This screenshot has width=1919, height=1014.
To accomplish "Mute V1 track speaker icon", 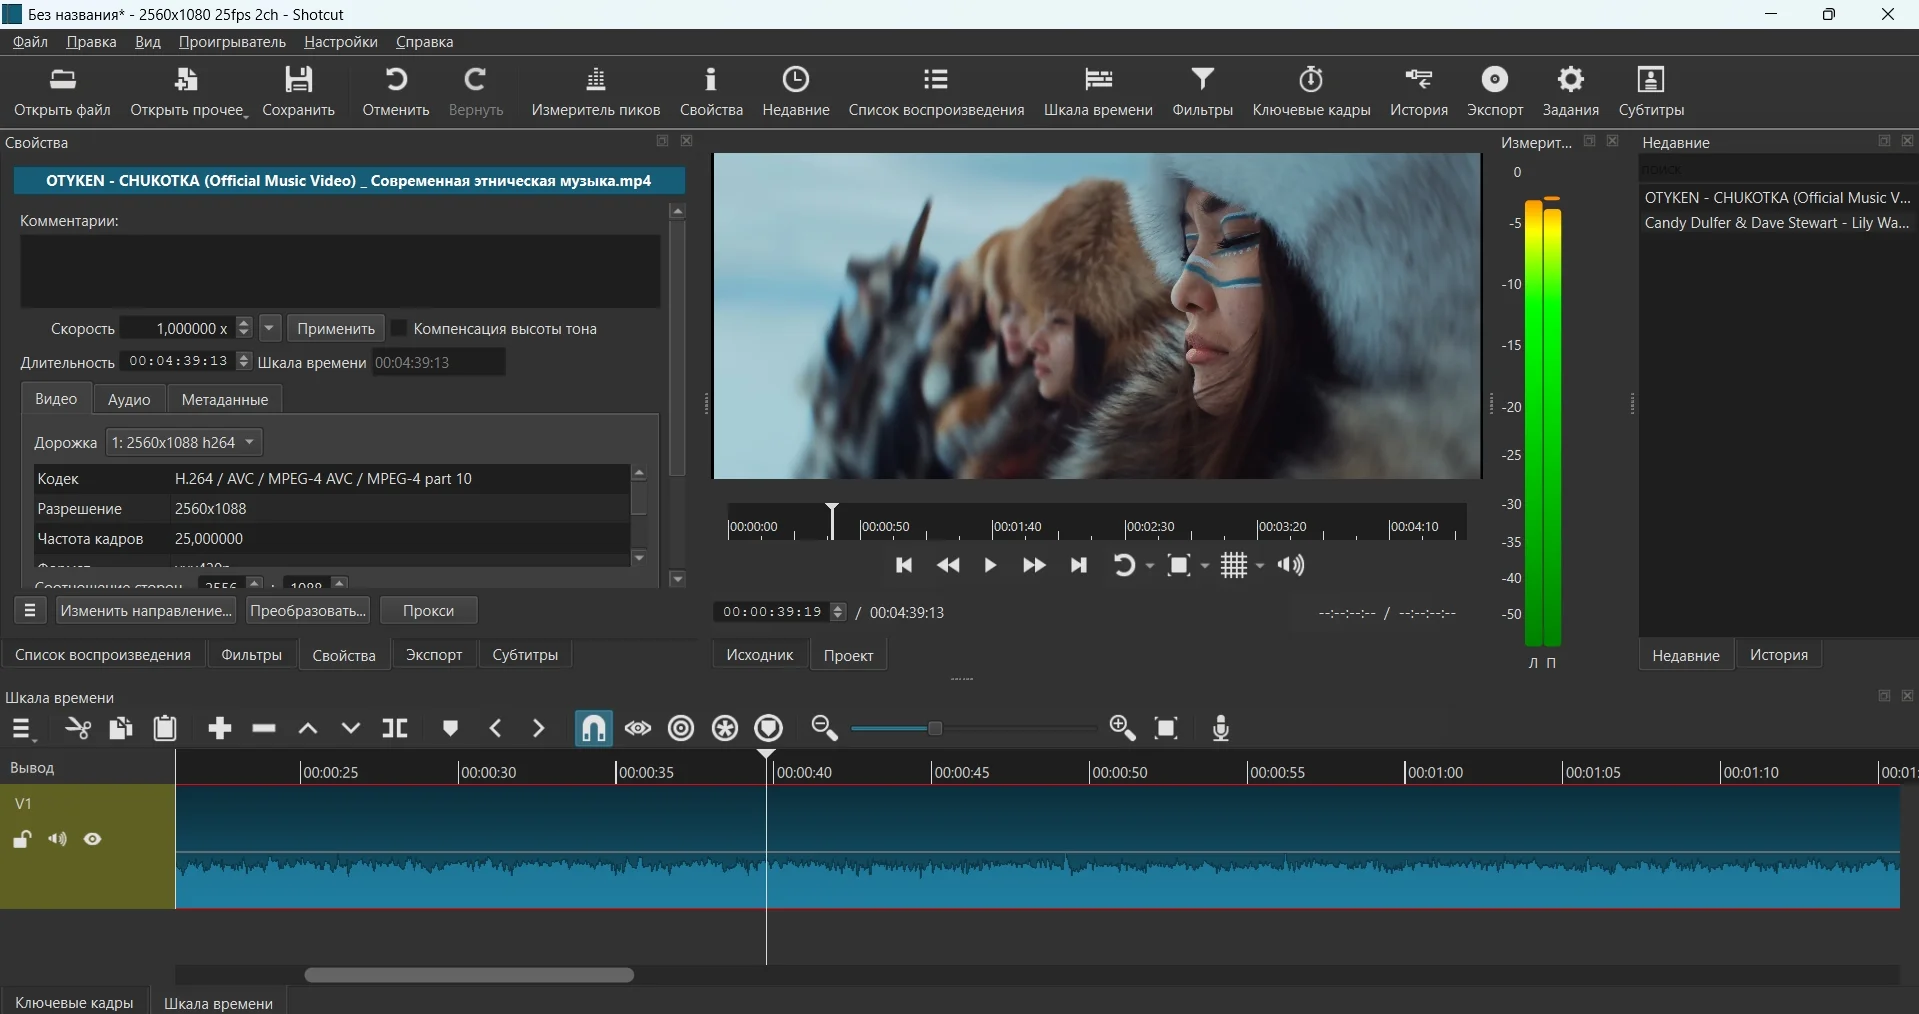I will click(57, 840).
